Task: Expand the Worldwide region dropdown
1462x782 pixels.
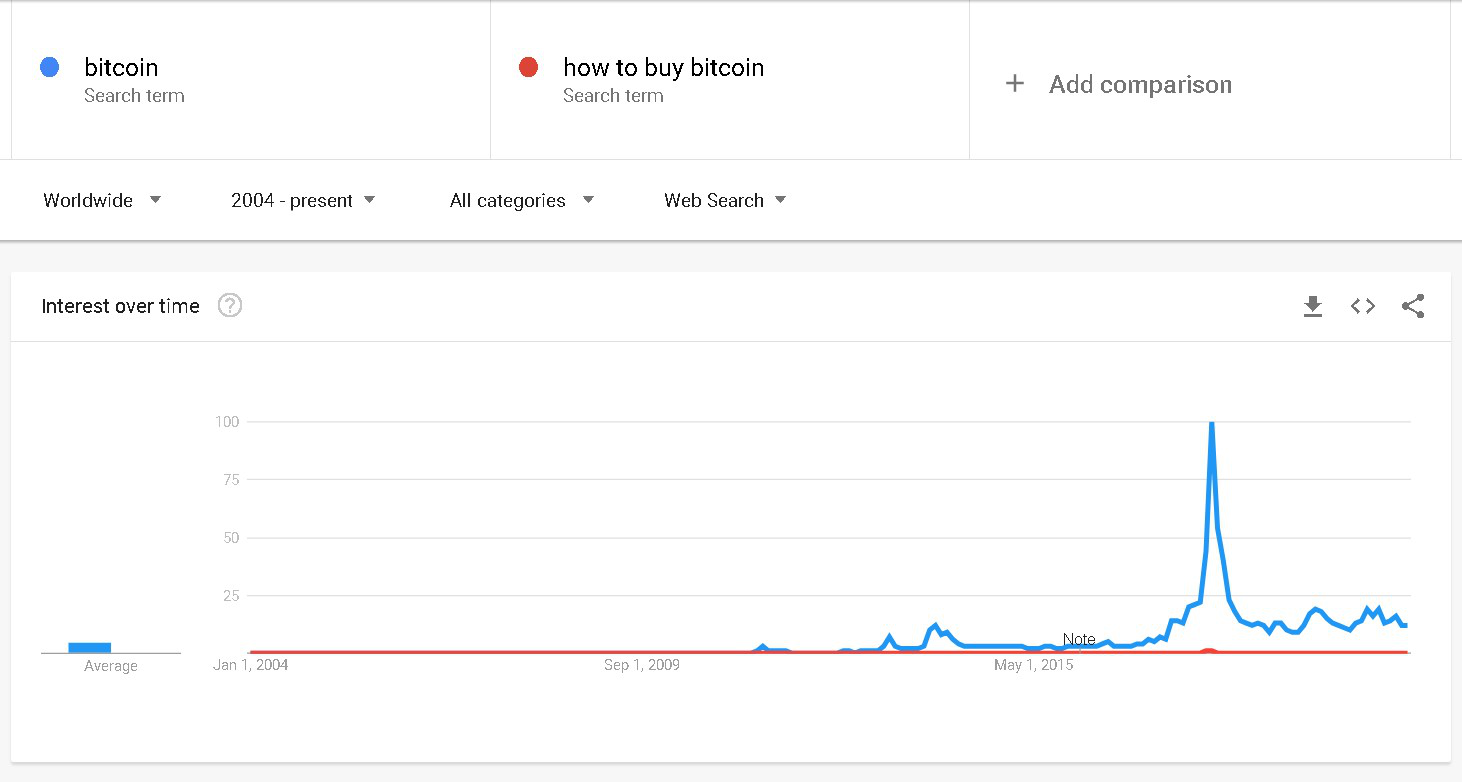Action: 102,200
